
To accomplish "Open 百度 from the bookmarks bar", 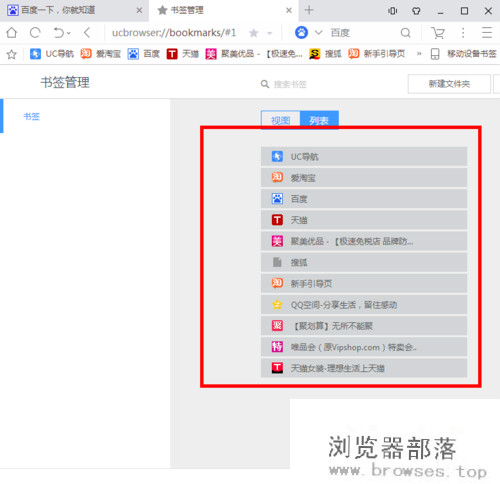I will [144, 54].
